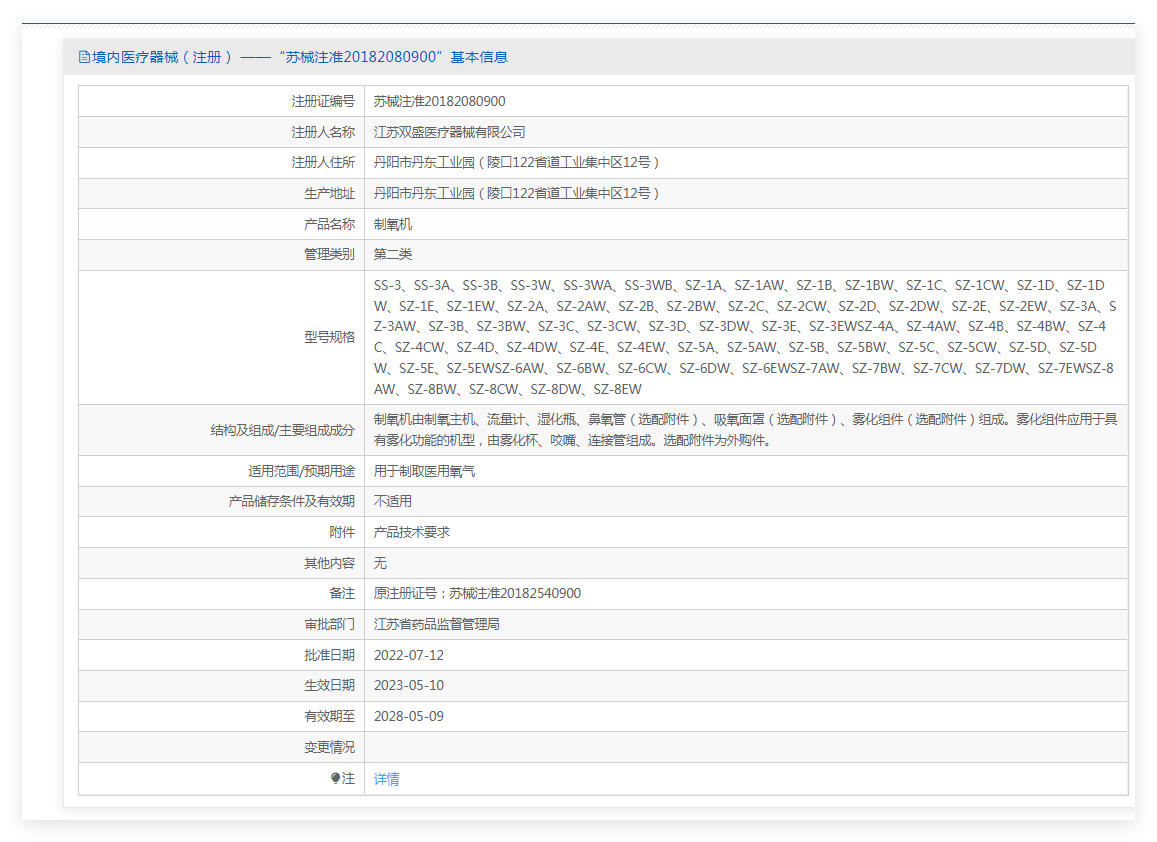This screenshot has width=1157, height=842.
Task: Click the 注册人住所 label
Action: click(x=323, y=162)
